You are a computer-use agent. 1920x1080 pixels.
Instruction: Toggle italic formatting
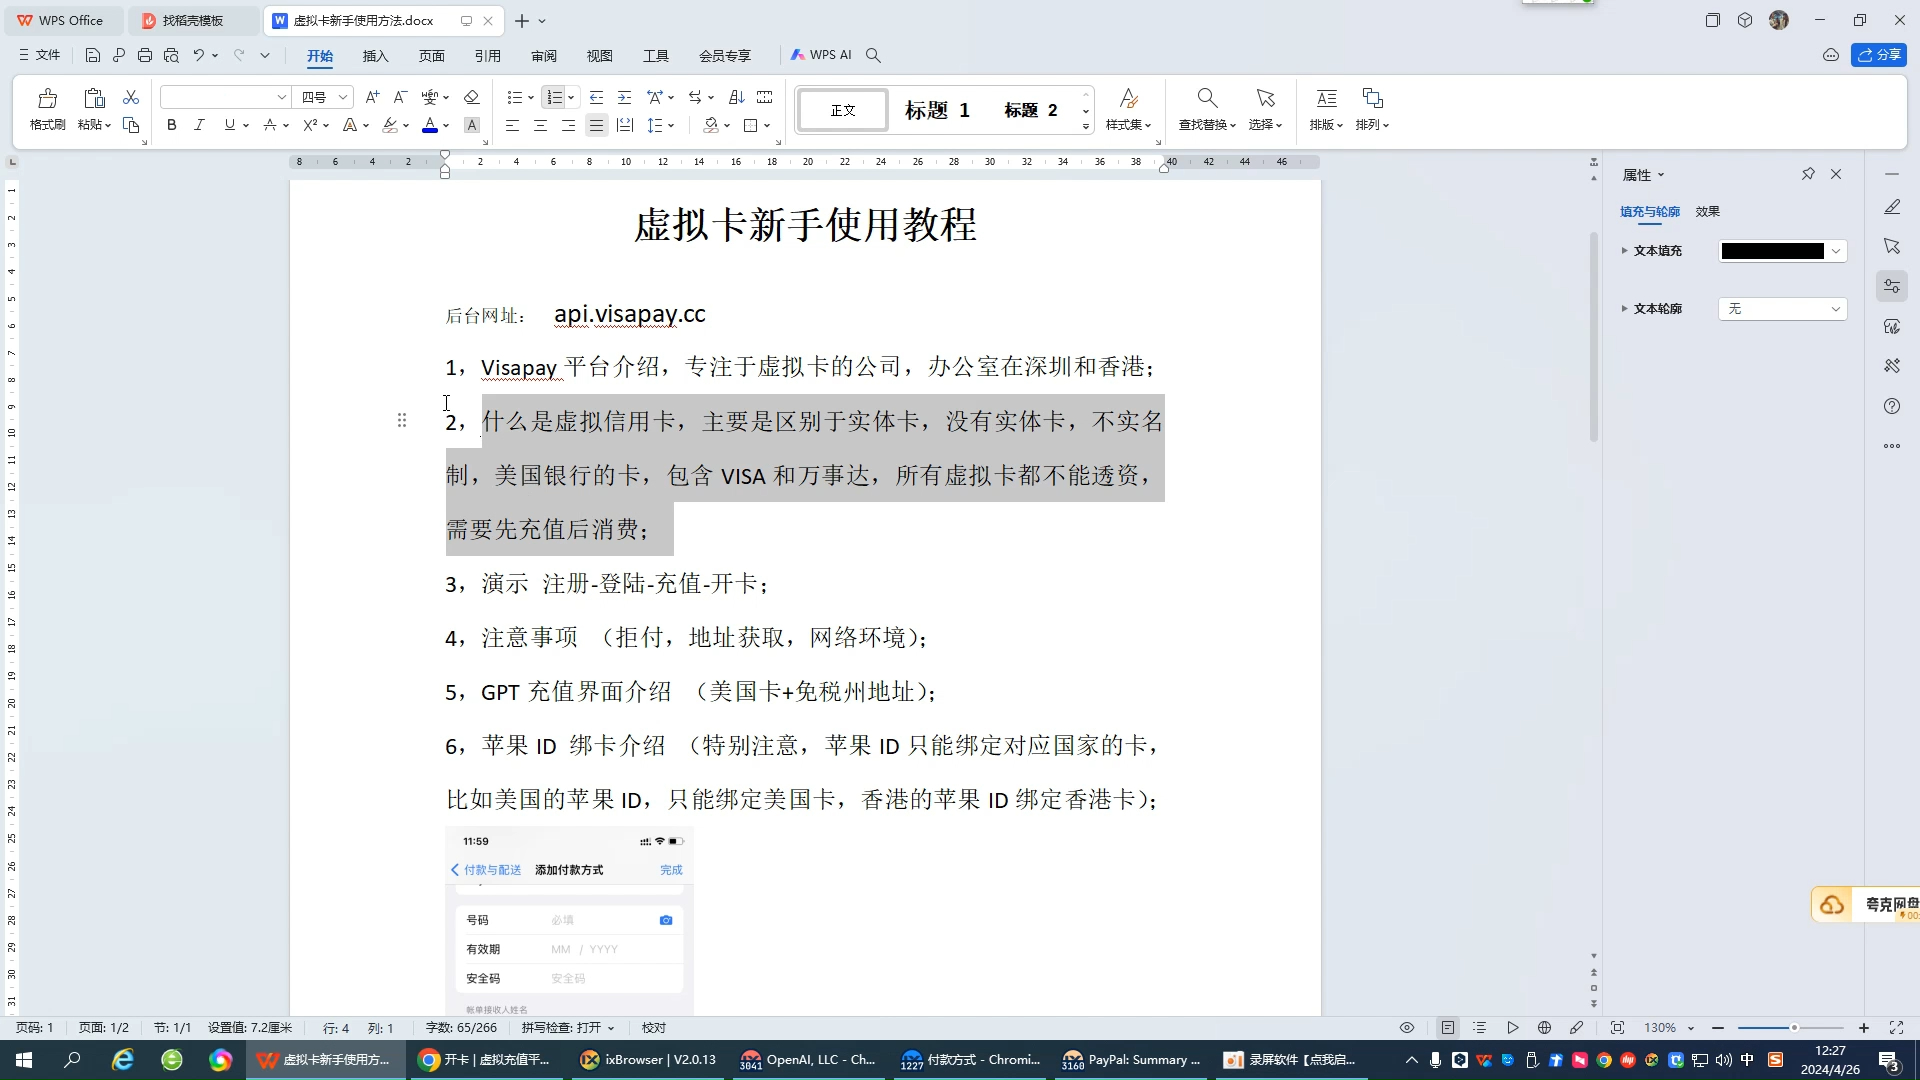tap(199, 125)
